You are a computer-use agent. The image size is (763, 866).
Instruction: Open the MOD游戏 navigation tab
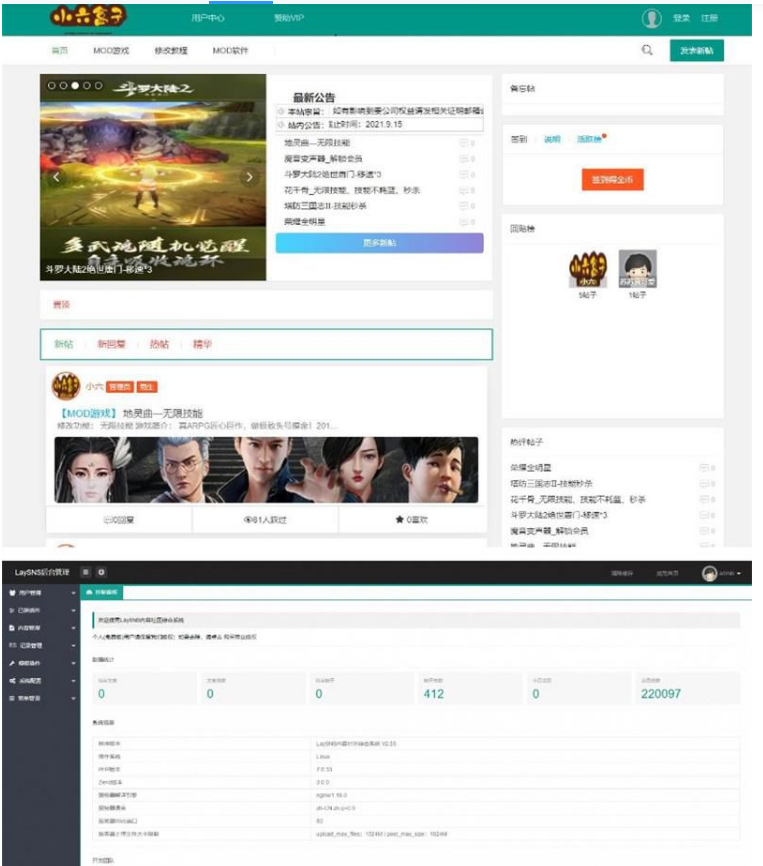coord(111,51)
